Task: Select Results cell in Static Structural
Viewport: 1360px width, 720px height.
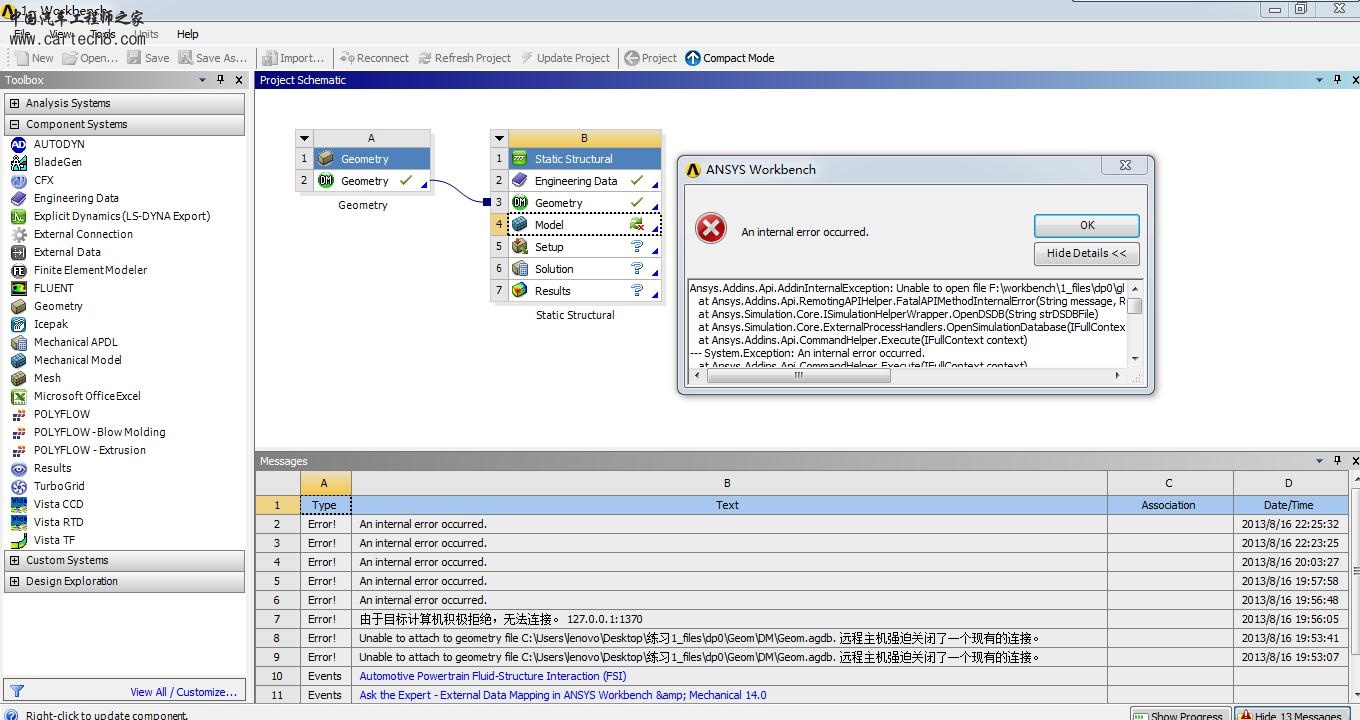Action: (584, 291)
